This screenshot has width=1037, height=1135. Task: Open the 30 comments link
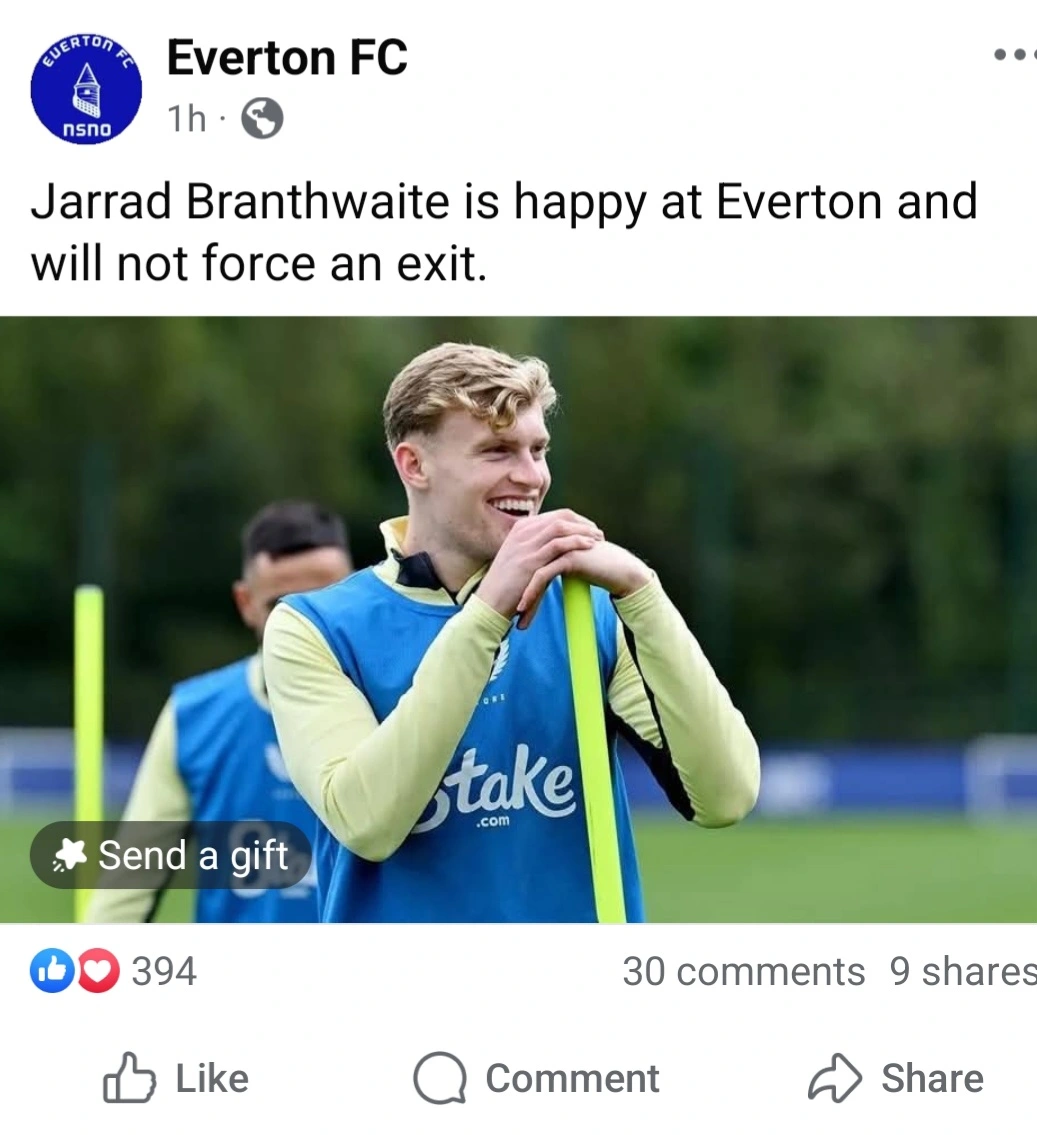(743, 971)
